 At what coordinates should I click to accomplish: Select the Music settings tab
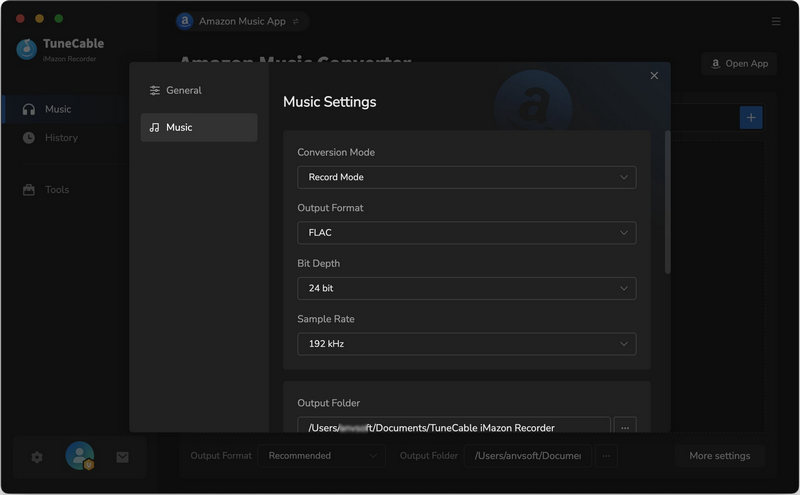click(198, 128)
